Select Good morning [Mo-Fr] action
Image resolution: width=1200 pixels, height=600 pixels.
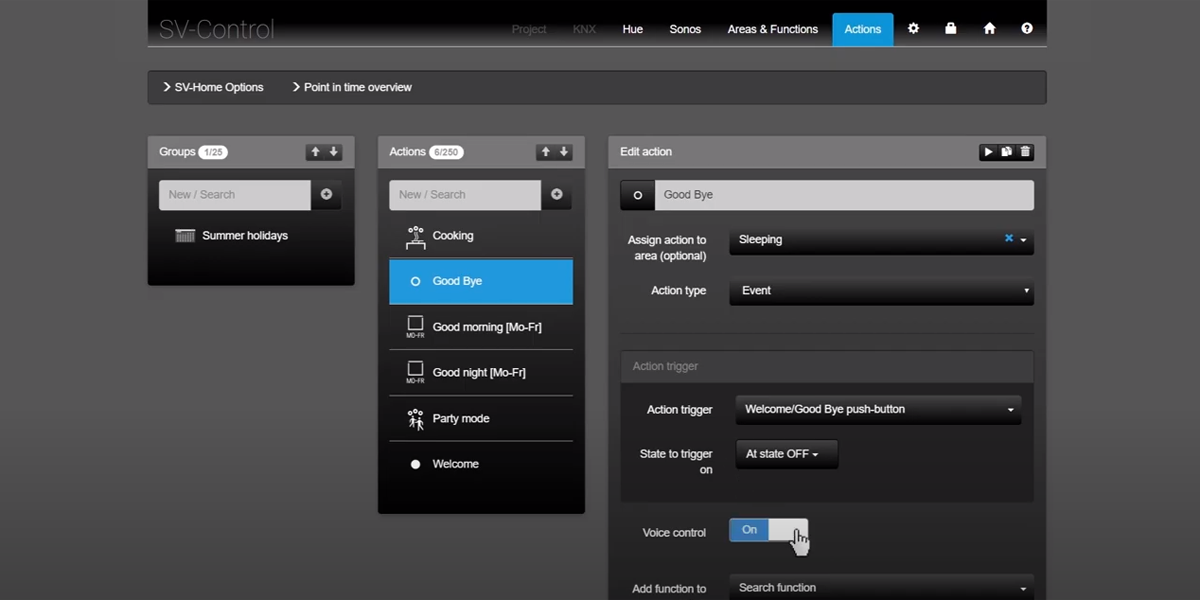coord(481,327)
